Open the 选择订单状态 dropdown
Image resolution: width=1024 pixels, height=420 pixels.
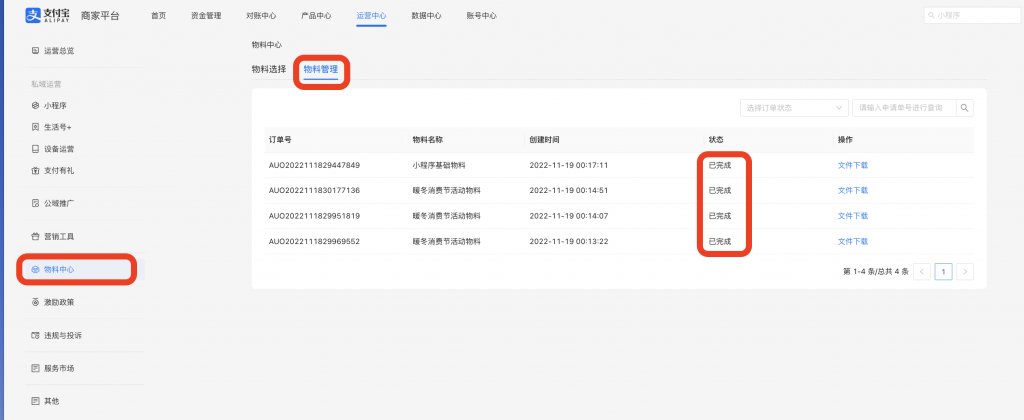click(x=794, y=108)
